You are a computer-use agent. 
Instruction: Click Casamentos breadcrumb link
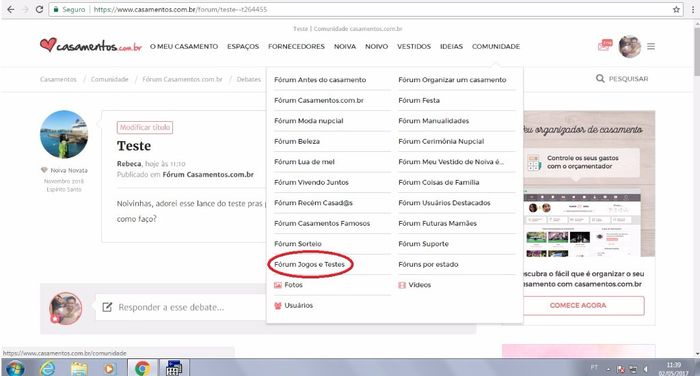point(58,79)
